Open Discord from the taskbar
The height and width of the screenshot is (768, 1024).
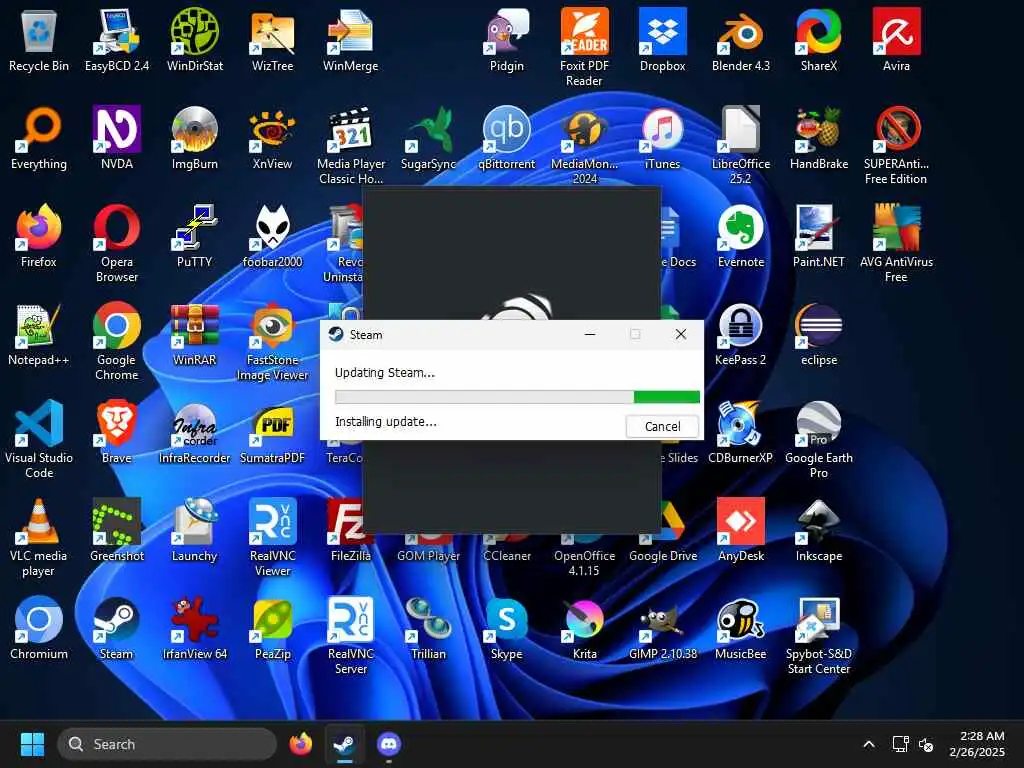[x=389, y=744]
